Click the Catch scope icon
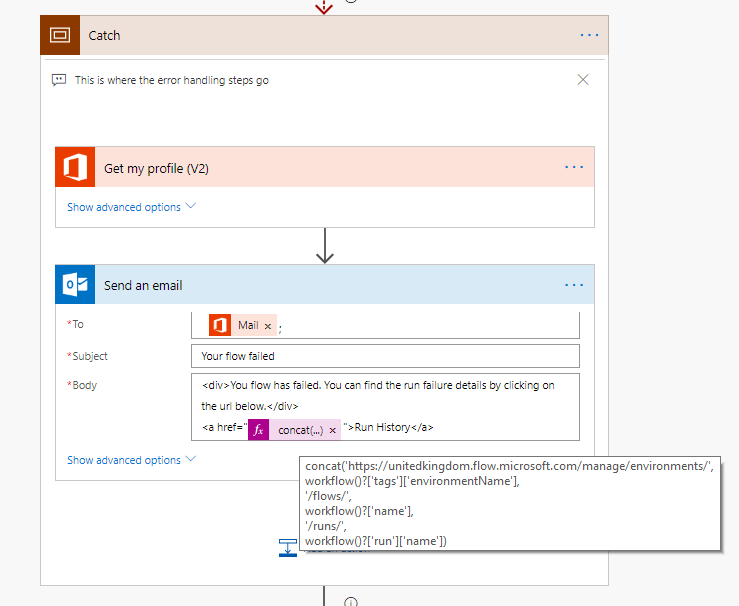 click(60, 35)
